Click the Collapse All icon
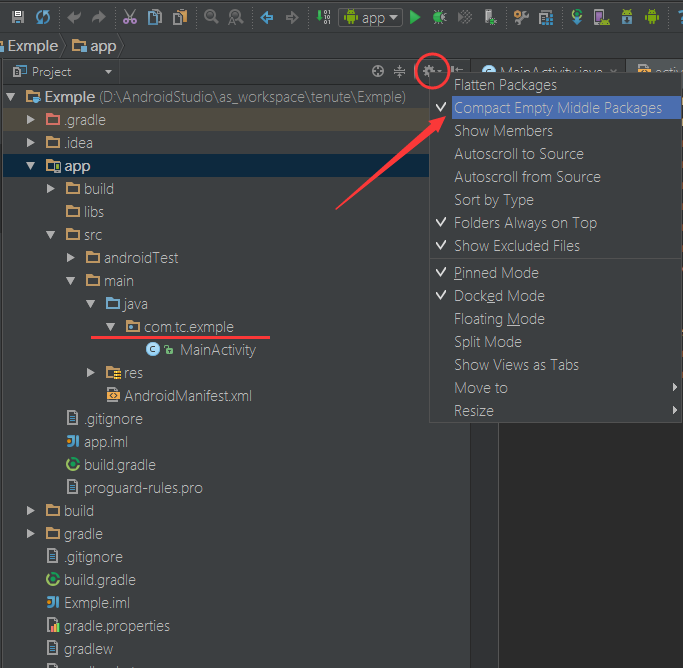 [399, 71]
